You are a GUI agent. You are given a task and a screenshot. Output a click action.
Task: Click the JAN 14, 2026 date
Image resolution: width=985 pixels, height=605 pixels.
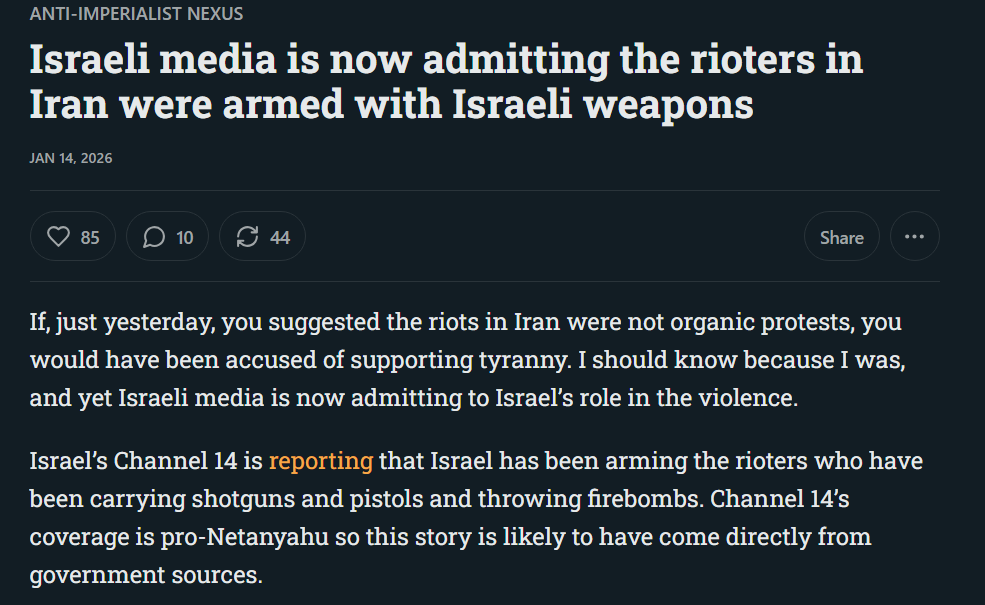(x=71, y=158)
